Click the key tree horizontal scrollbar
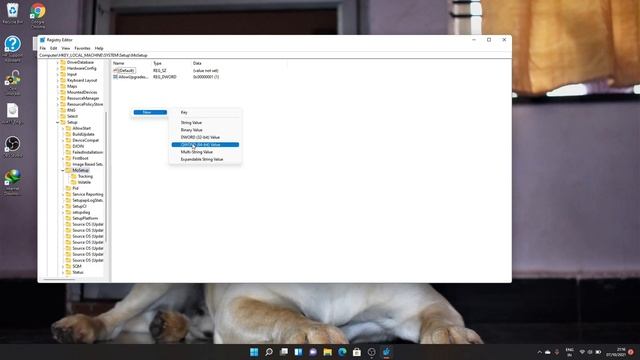Screen dimensions: 640x360 click(59, 280)
